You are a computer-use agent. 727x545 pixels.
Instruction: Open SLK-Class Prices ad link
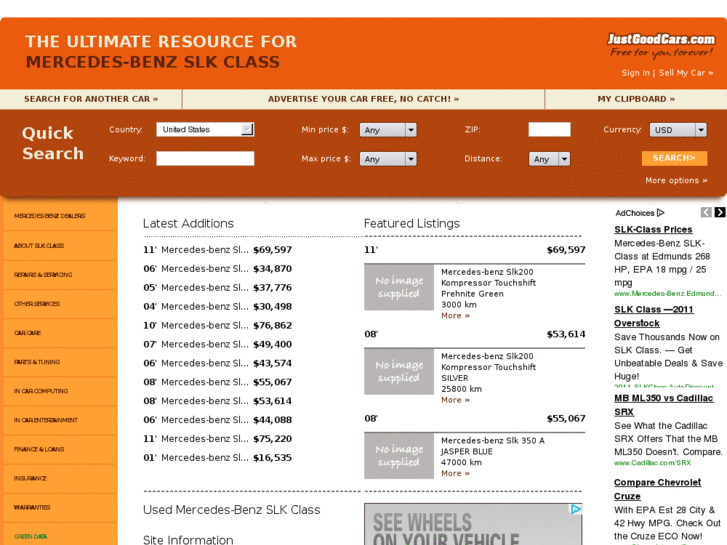pos(653,230)
